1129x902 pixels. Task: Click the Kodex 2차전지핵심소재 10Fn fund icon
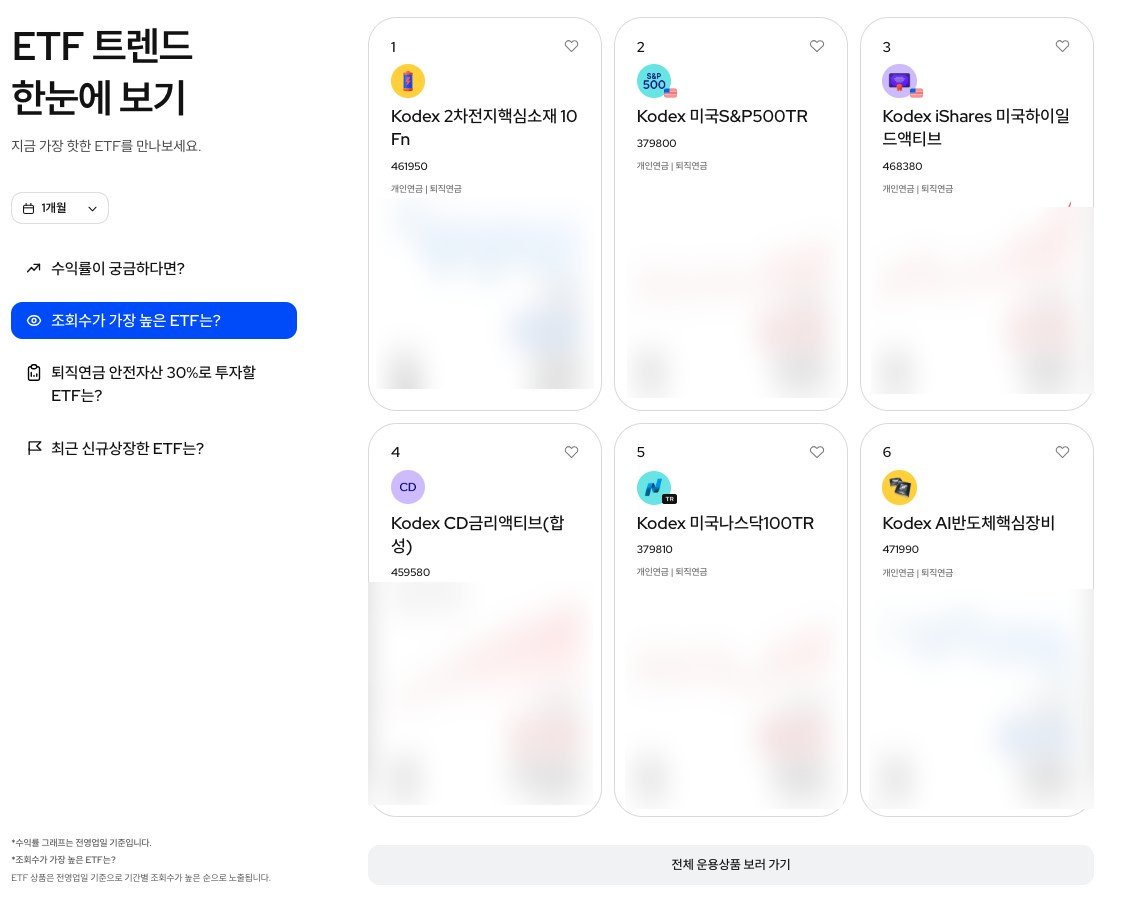point(408,80)
